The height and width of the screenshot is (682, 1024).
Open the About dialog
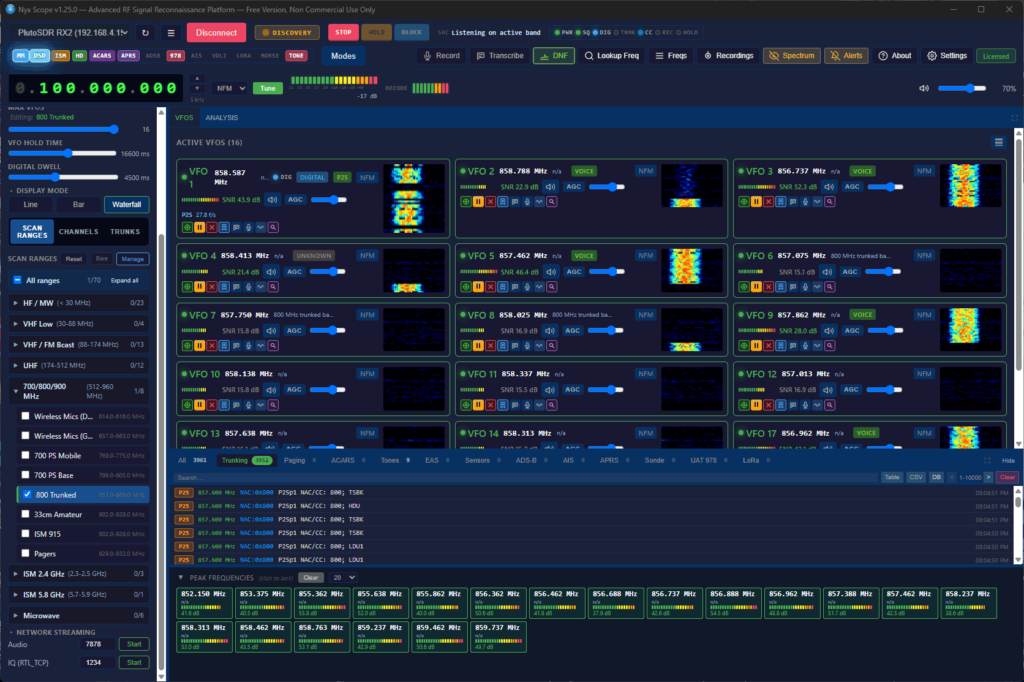tap(895, 56)
